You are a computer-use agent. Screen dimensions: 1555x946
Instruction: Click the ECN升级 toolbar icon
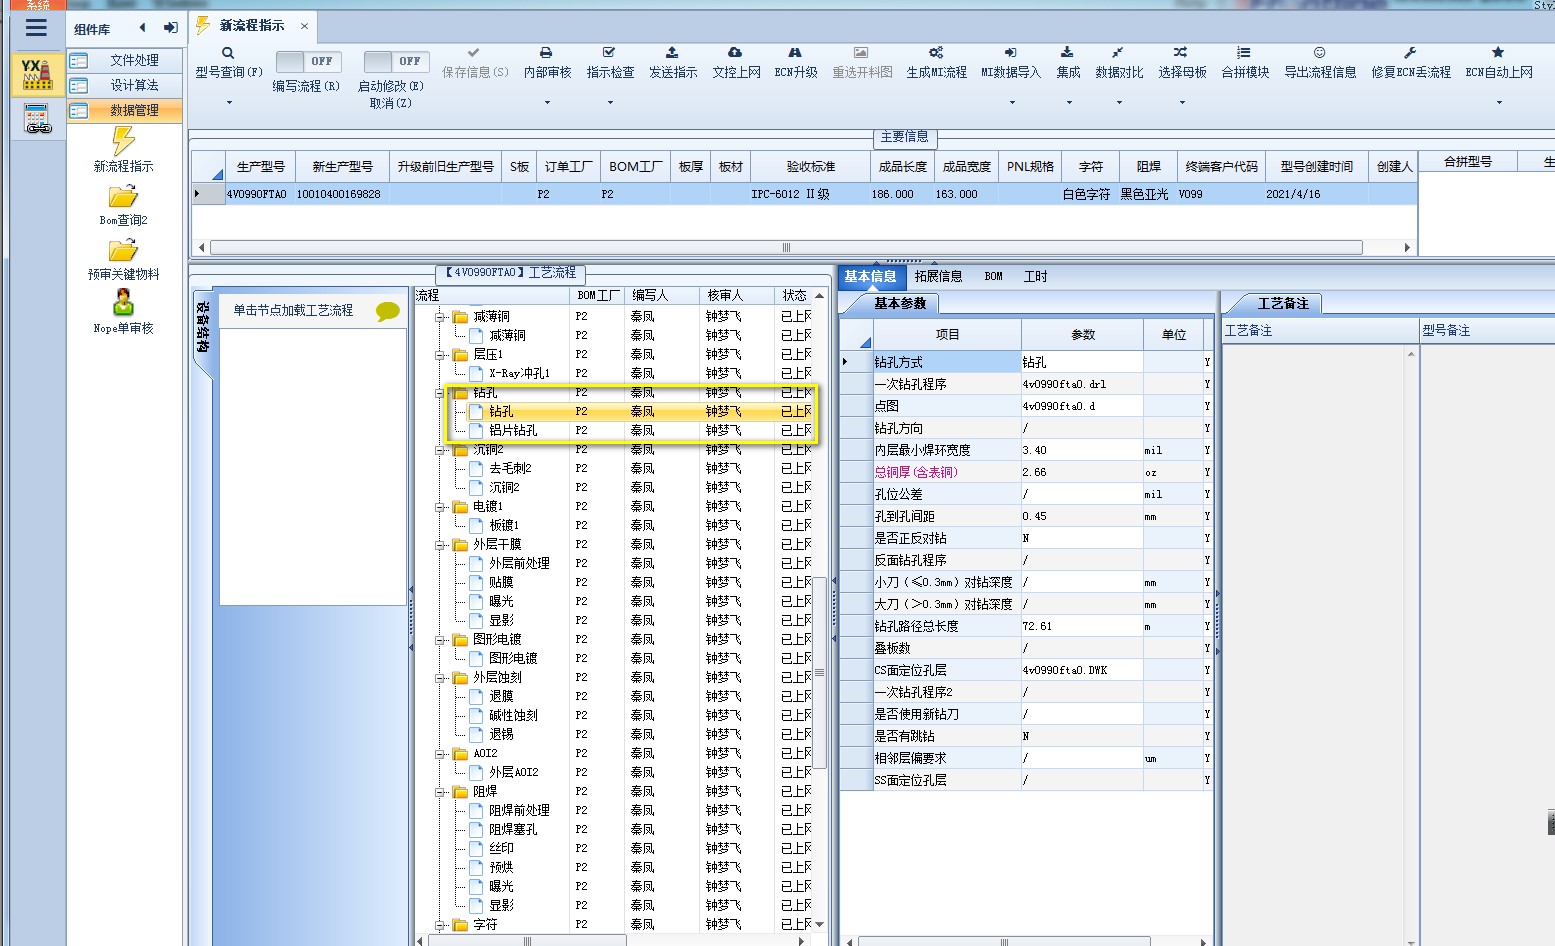(x=795, y=53)
